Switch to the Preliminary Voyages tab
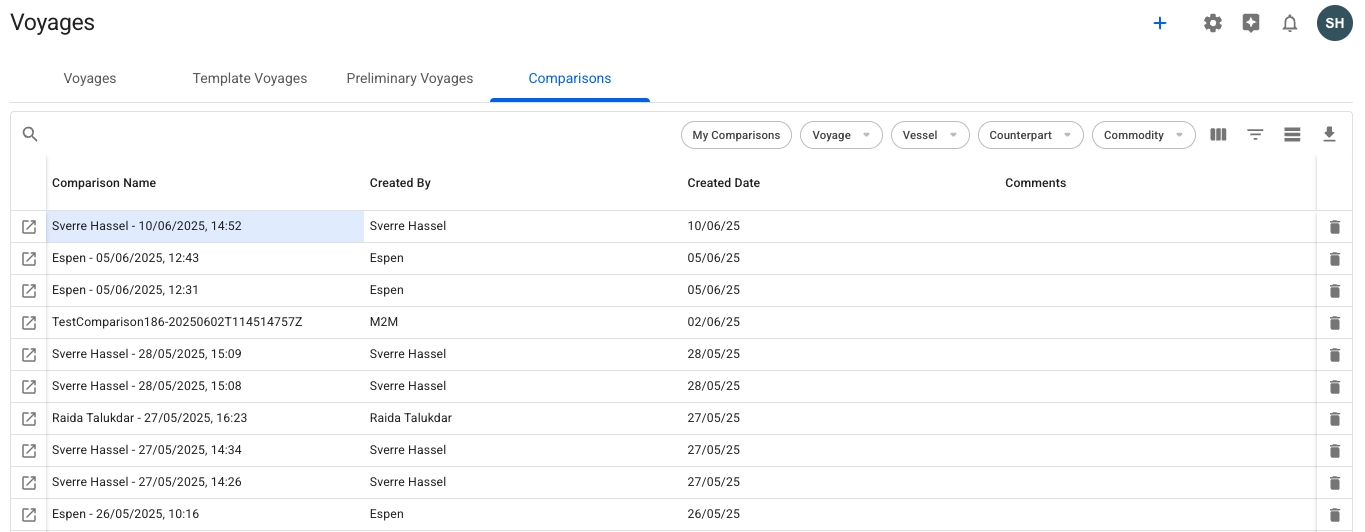The image size is (1365, 532). 410,78
